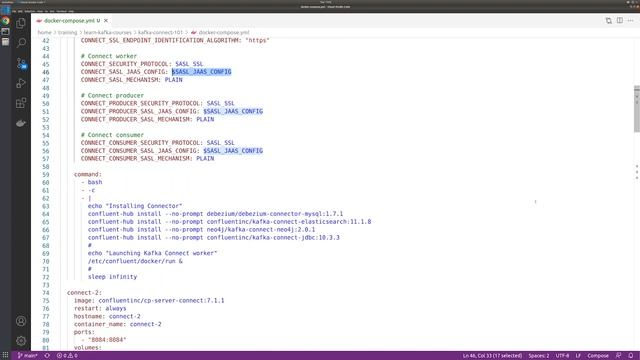
Task: Click 'command:' key on line 59
Action: [88, 174]
